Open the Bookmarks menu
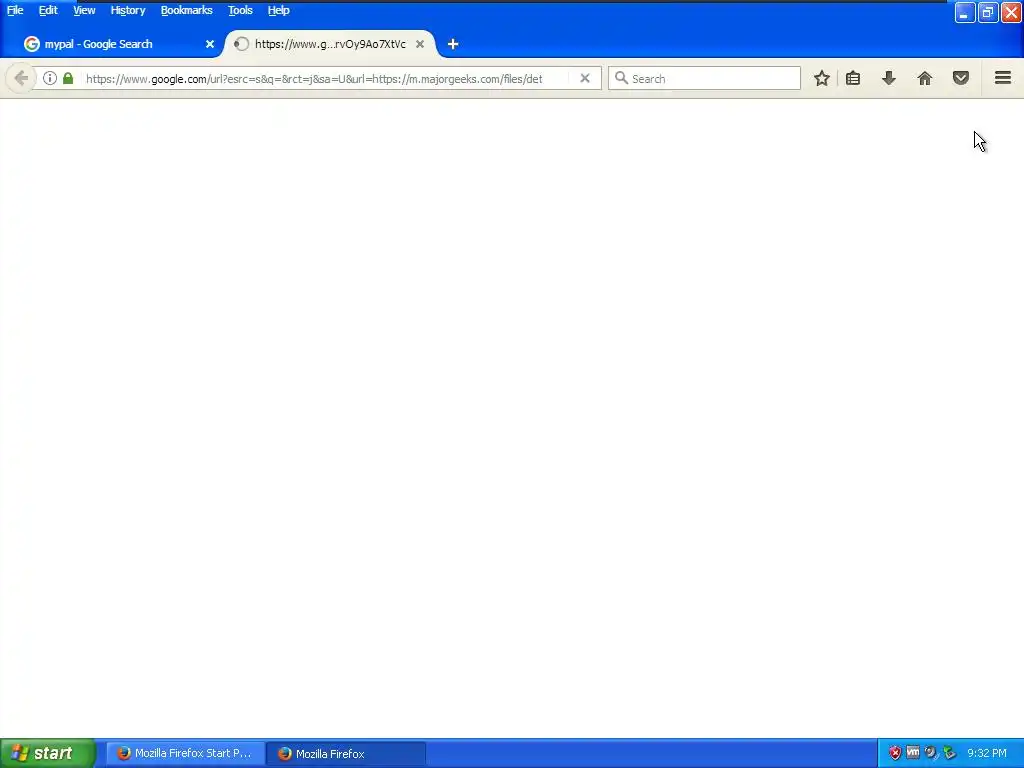Viewport: 1024px width, 768px height. click(x=186, y=10)
